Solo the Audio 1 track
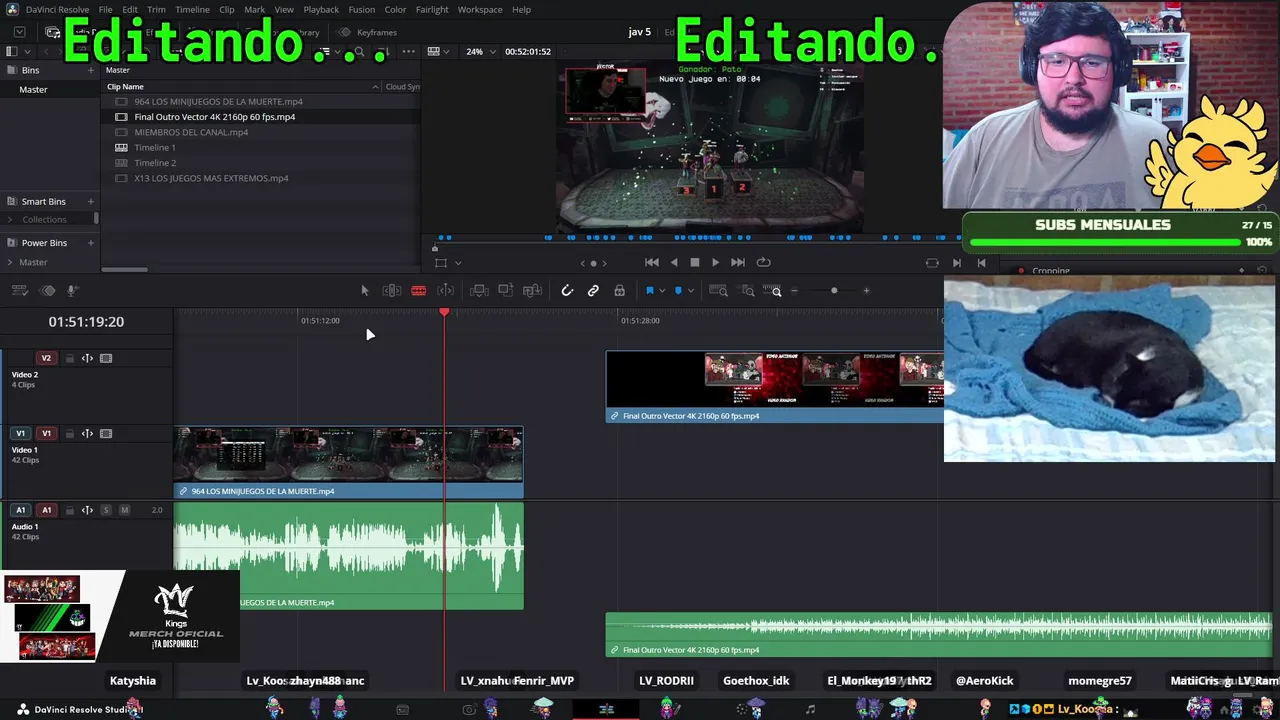This screenshot has height=720, width=1280. point(106,510)
